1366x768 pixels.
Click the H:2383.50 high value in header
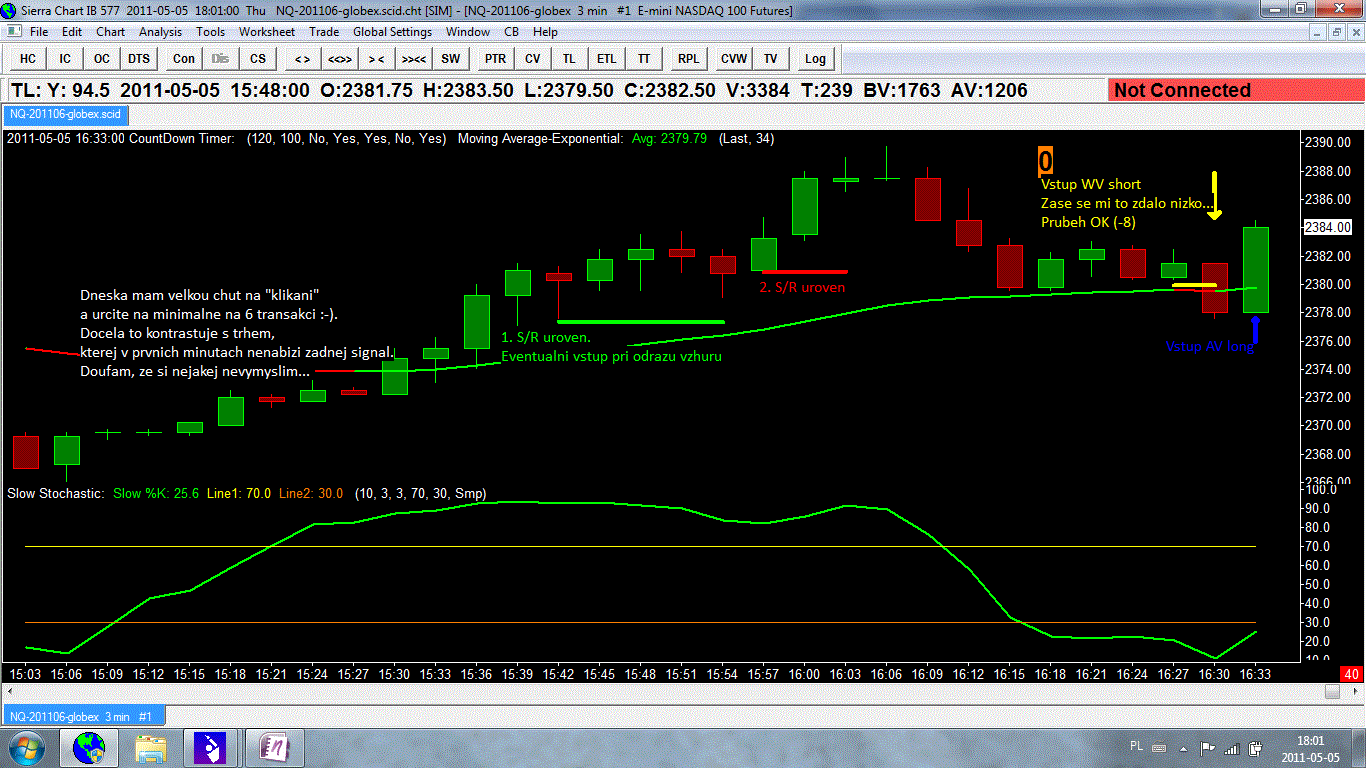469,90
